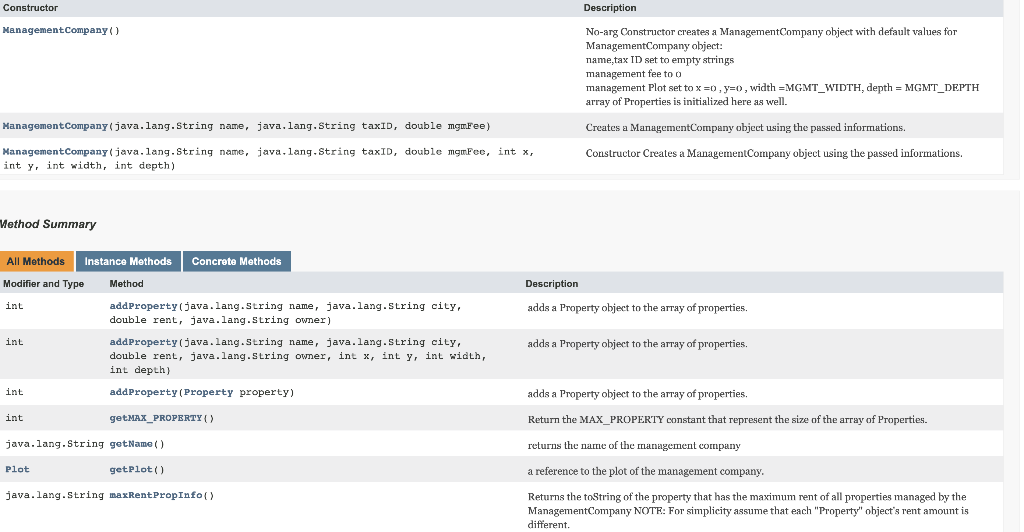Open addProperty(Property property) method link
This screenshot has width=1024, height=532.
pyautogui.click(x=143, y=392)
